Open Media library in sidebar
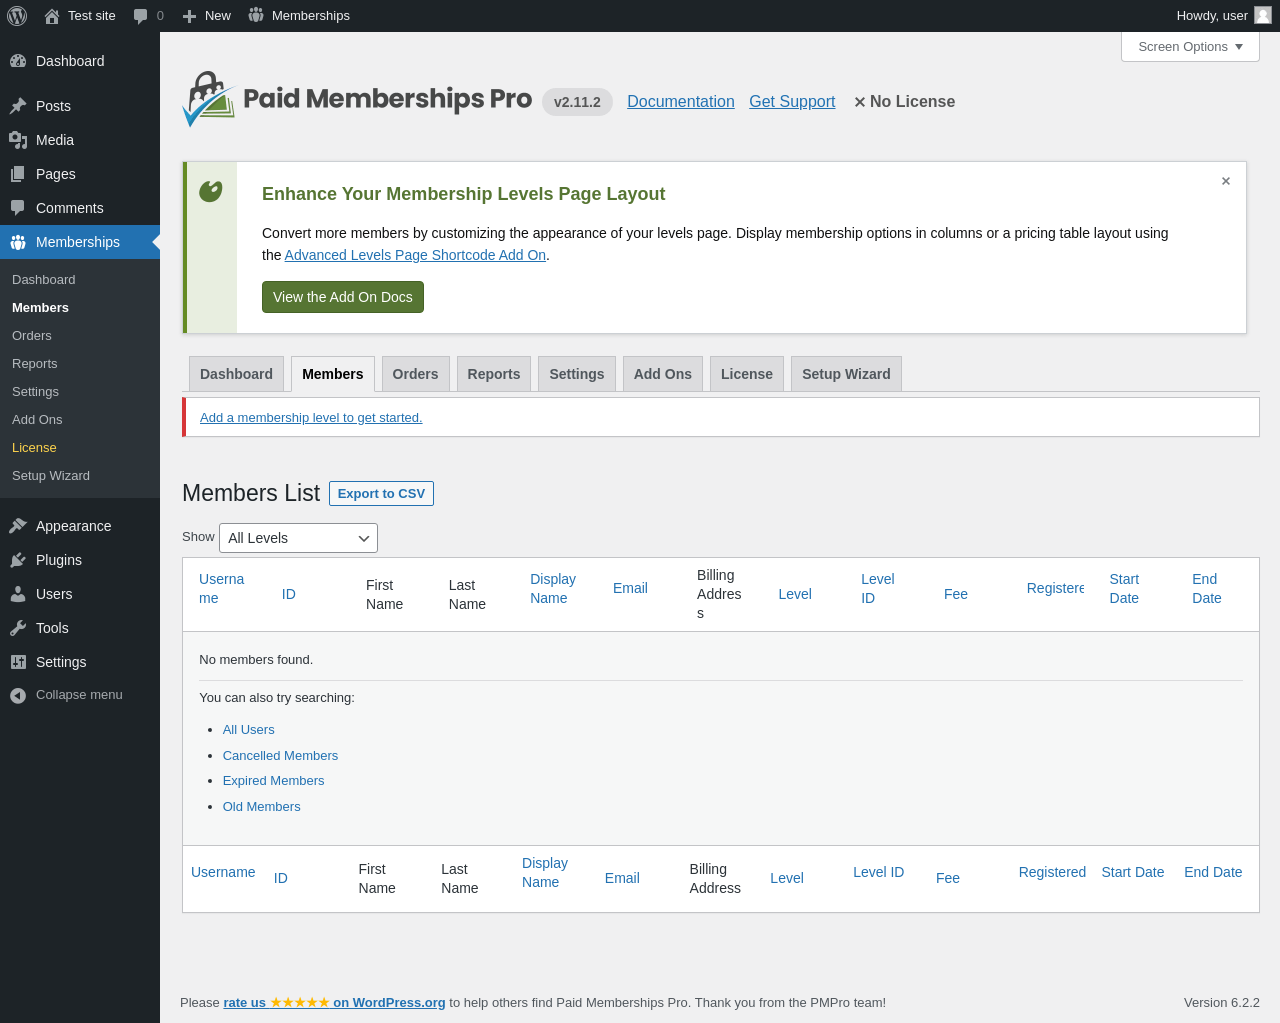 click(x=80, y=140)
